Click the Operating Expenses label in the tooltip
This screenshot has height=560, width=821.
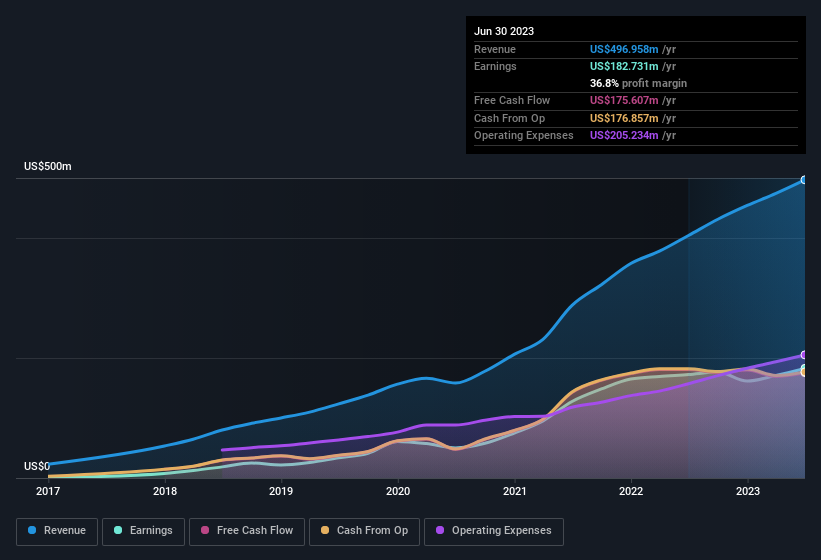[x=524, y=136]
